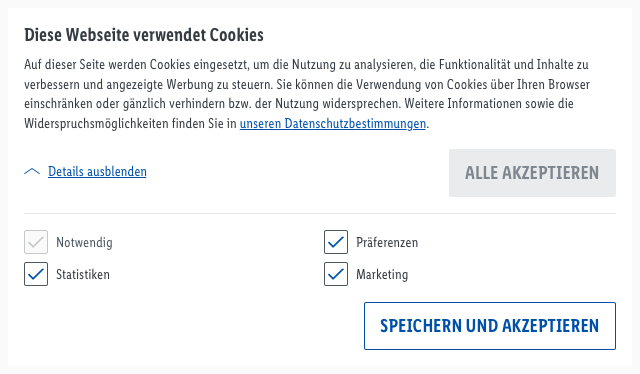Click the upward chevron icon beside Details ausblenden

click(32, 171)
